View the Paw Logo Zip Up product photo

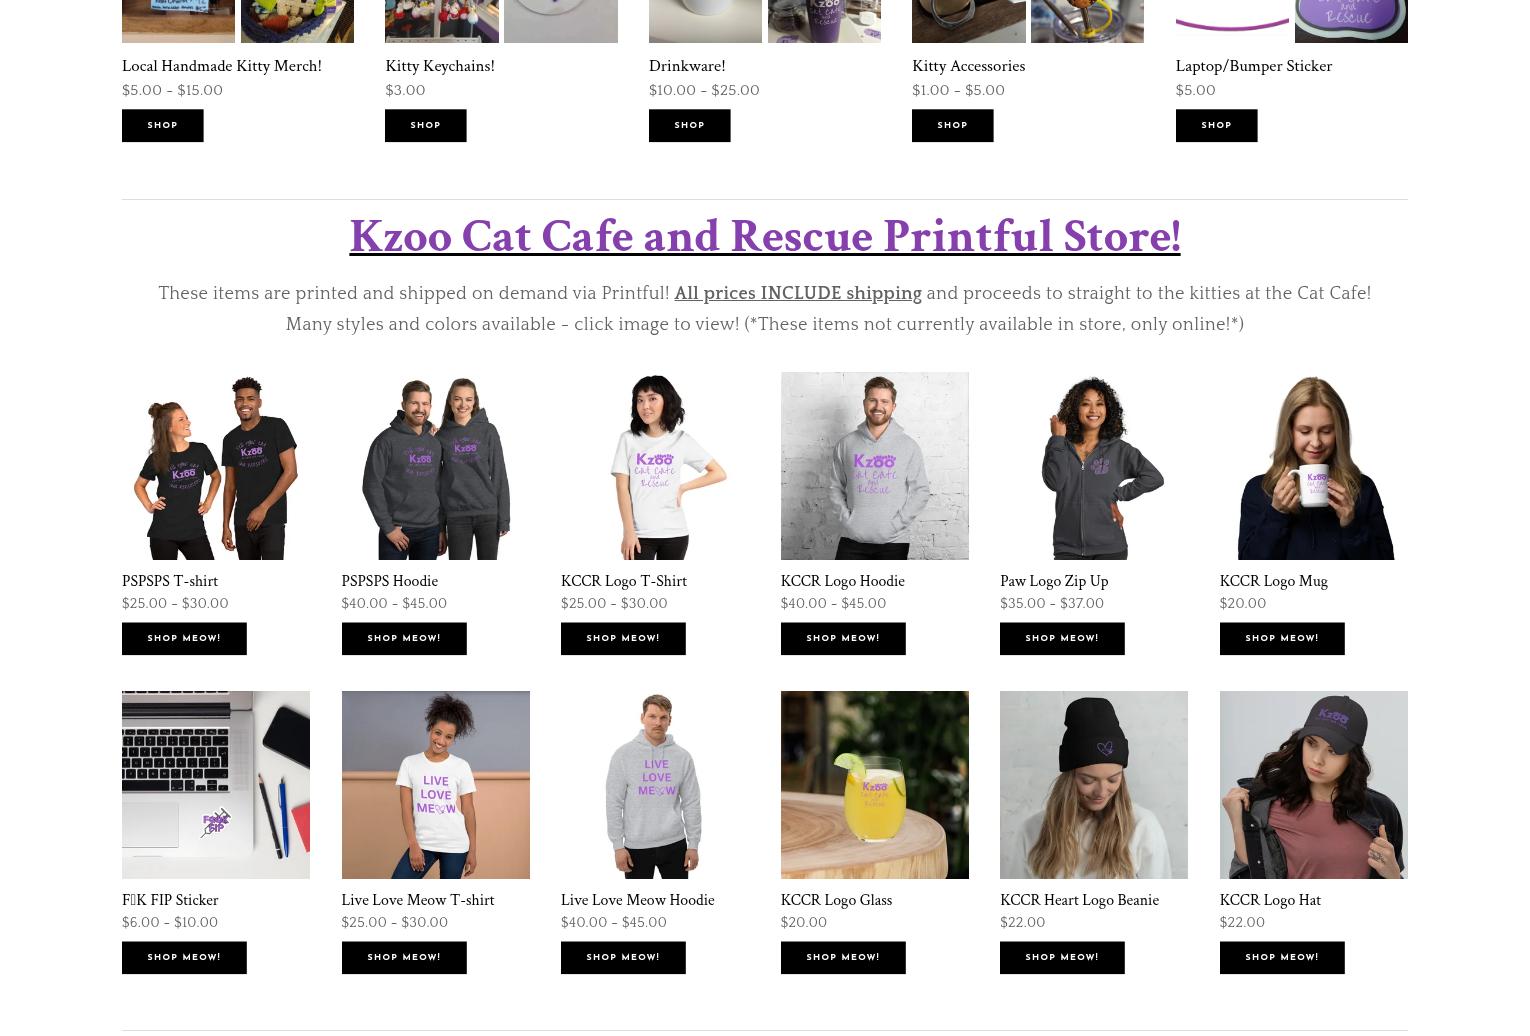click(x=1093, y=465)
